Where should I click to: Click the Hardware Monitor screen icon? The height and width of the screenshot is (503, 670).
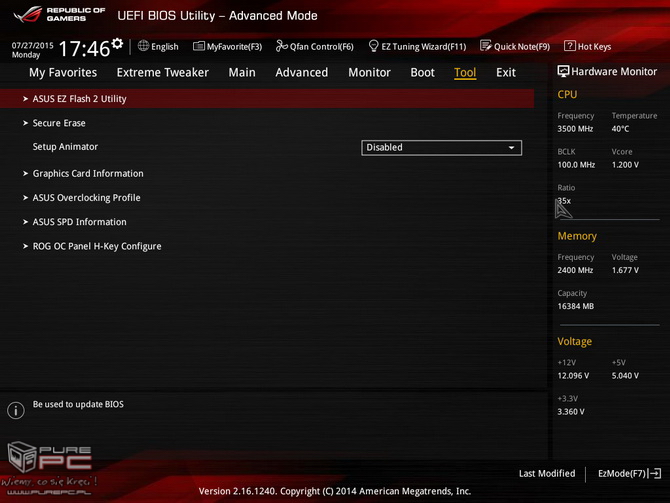point(563,71)
